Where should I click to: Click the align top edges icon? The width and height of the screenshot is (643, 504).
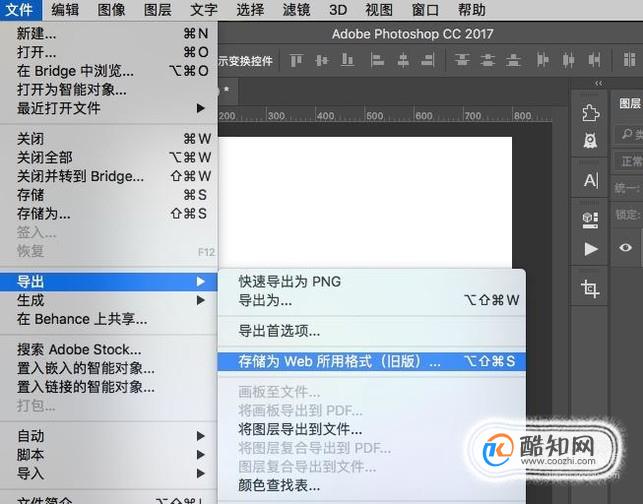coord(296,60)
